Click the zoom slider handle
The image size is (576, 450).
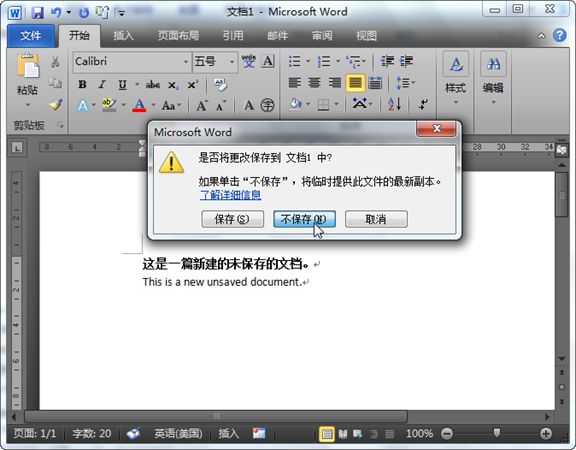click(497, 433)
